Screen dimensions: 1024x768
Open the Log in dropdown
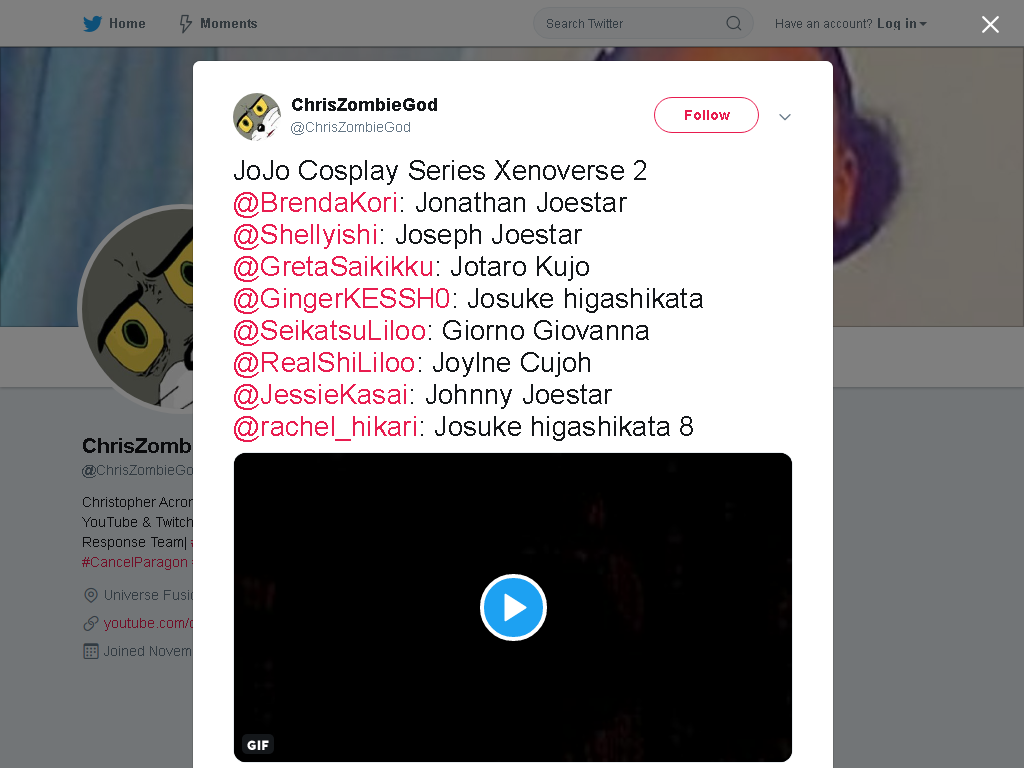[x=901, y=24]
